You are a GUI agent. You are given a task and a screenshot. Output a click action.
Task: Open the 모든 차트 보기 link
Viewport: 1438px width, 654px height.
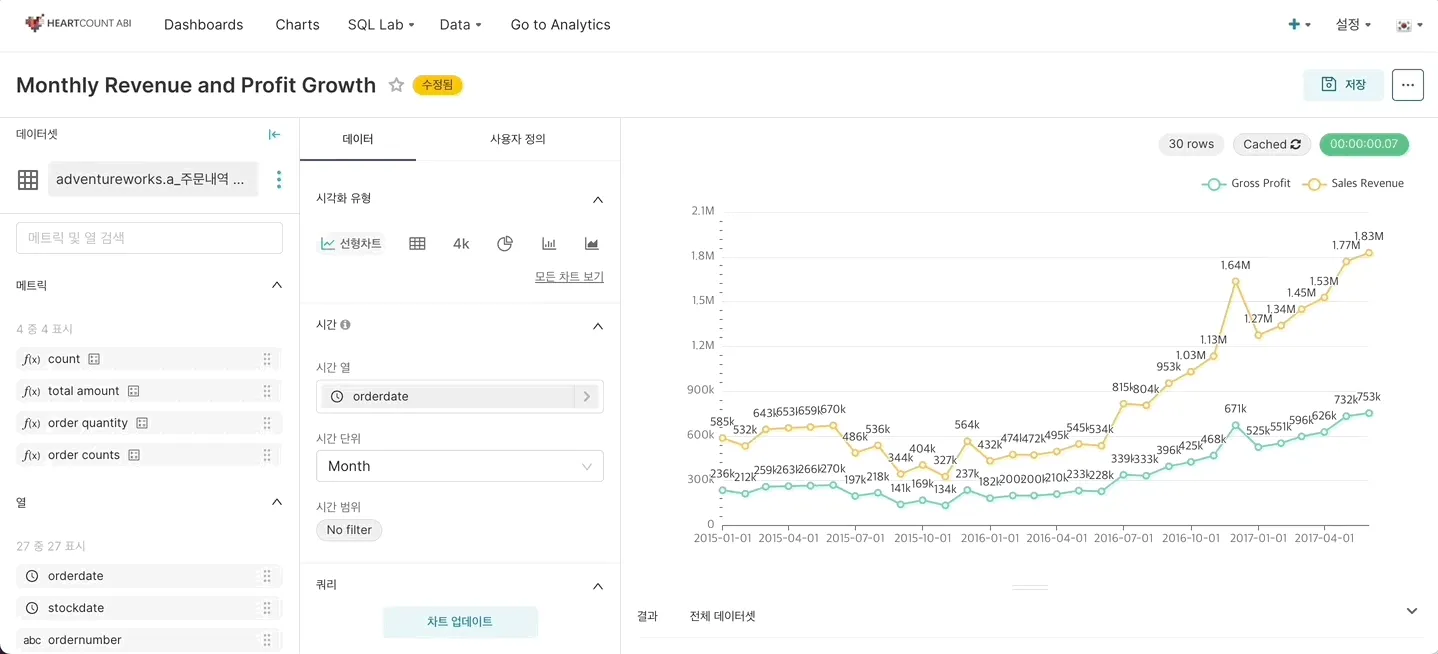(x=569, y=277)
